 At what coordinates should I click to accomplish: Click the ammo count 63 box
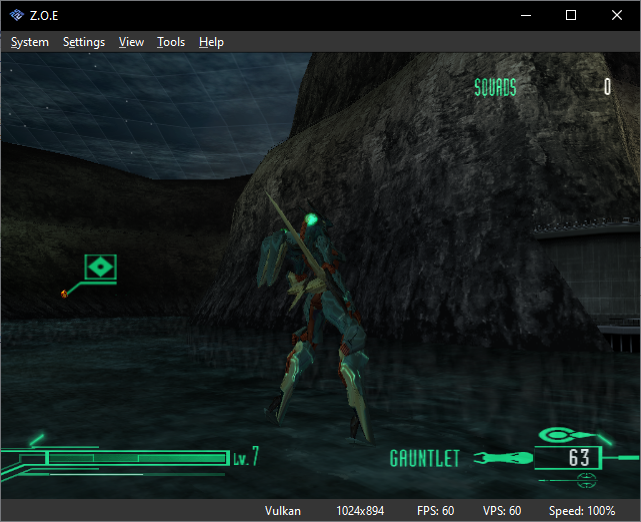[568, 458]
